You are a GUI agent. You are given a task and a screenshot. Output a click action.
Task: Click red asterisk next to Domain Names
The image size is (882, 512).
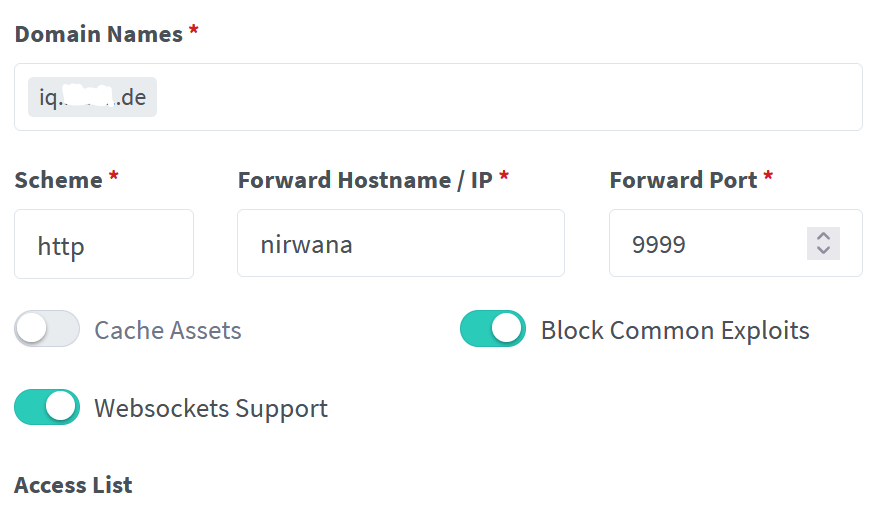pos(193,31)
